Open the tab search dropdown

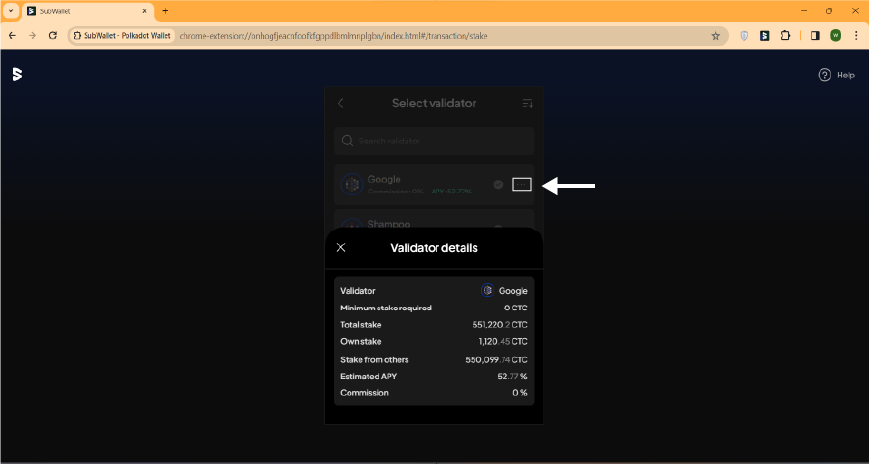click(11, 11)
